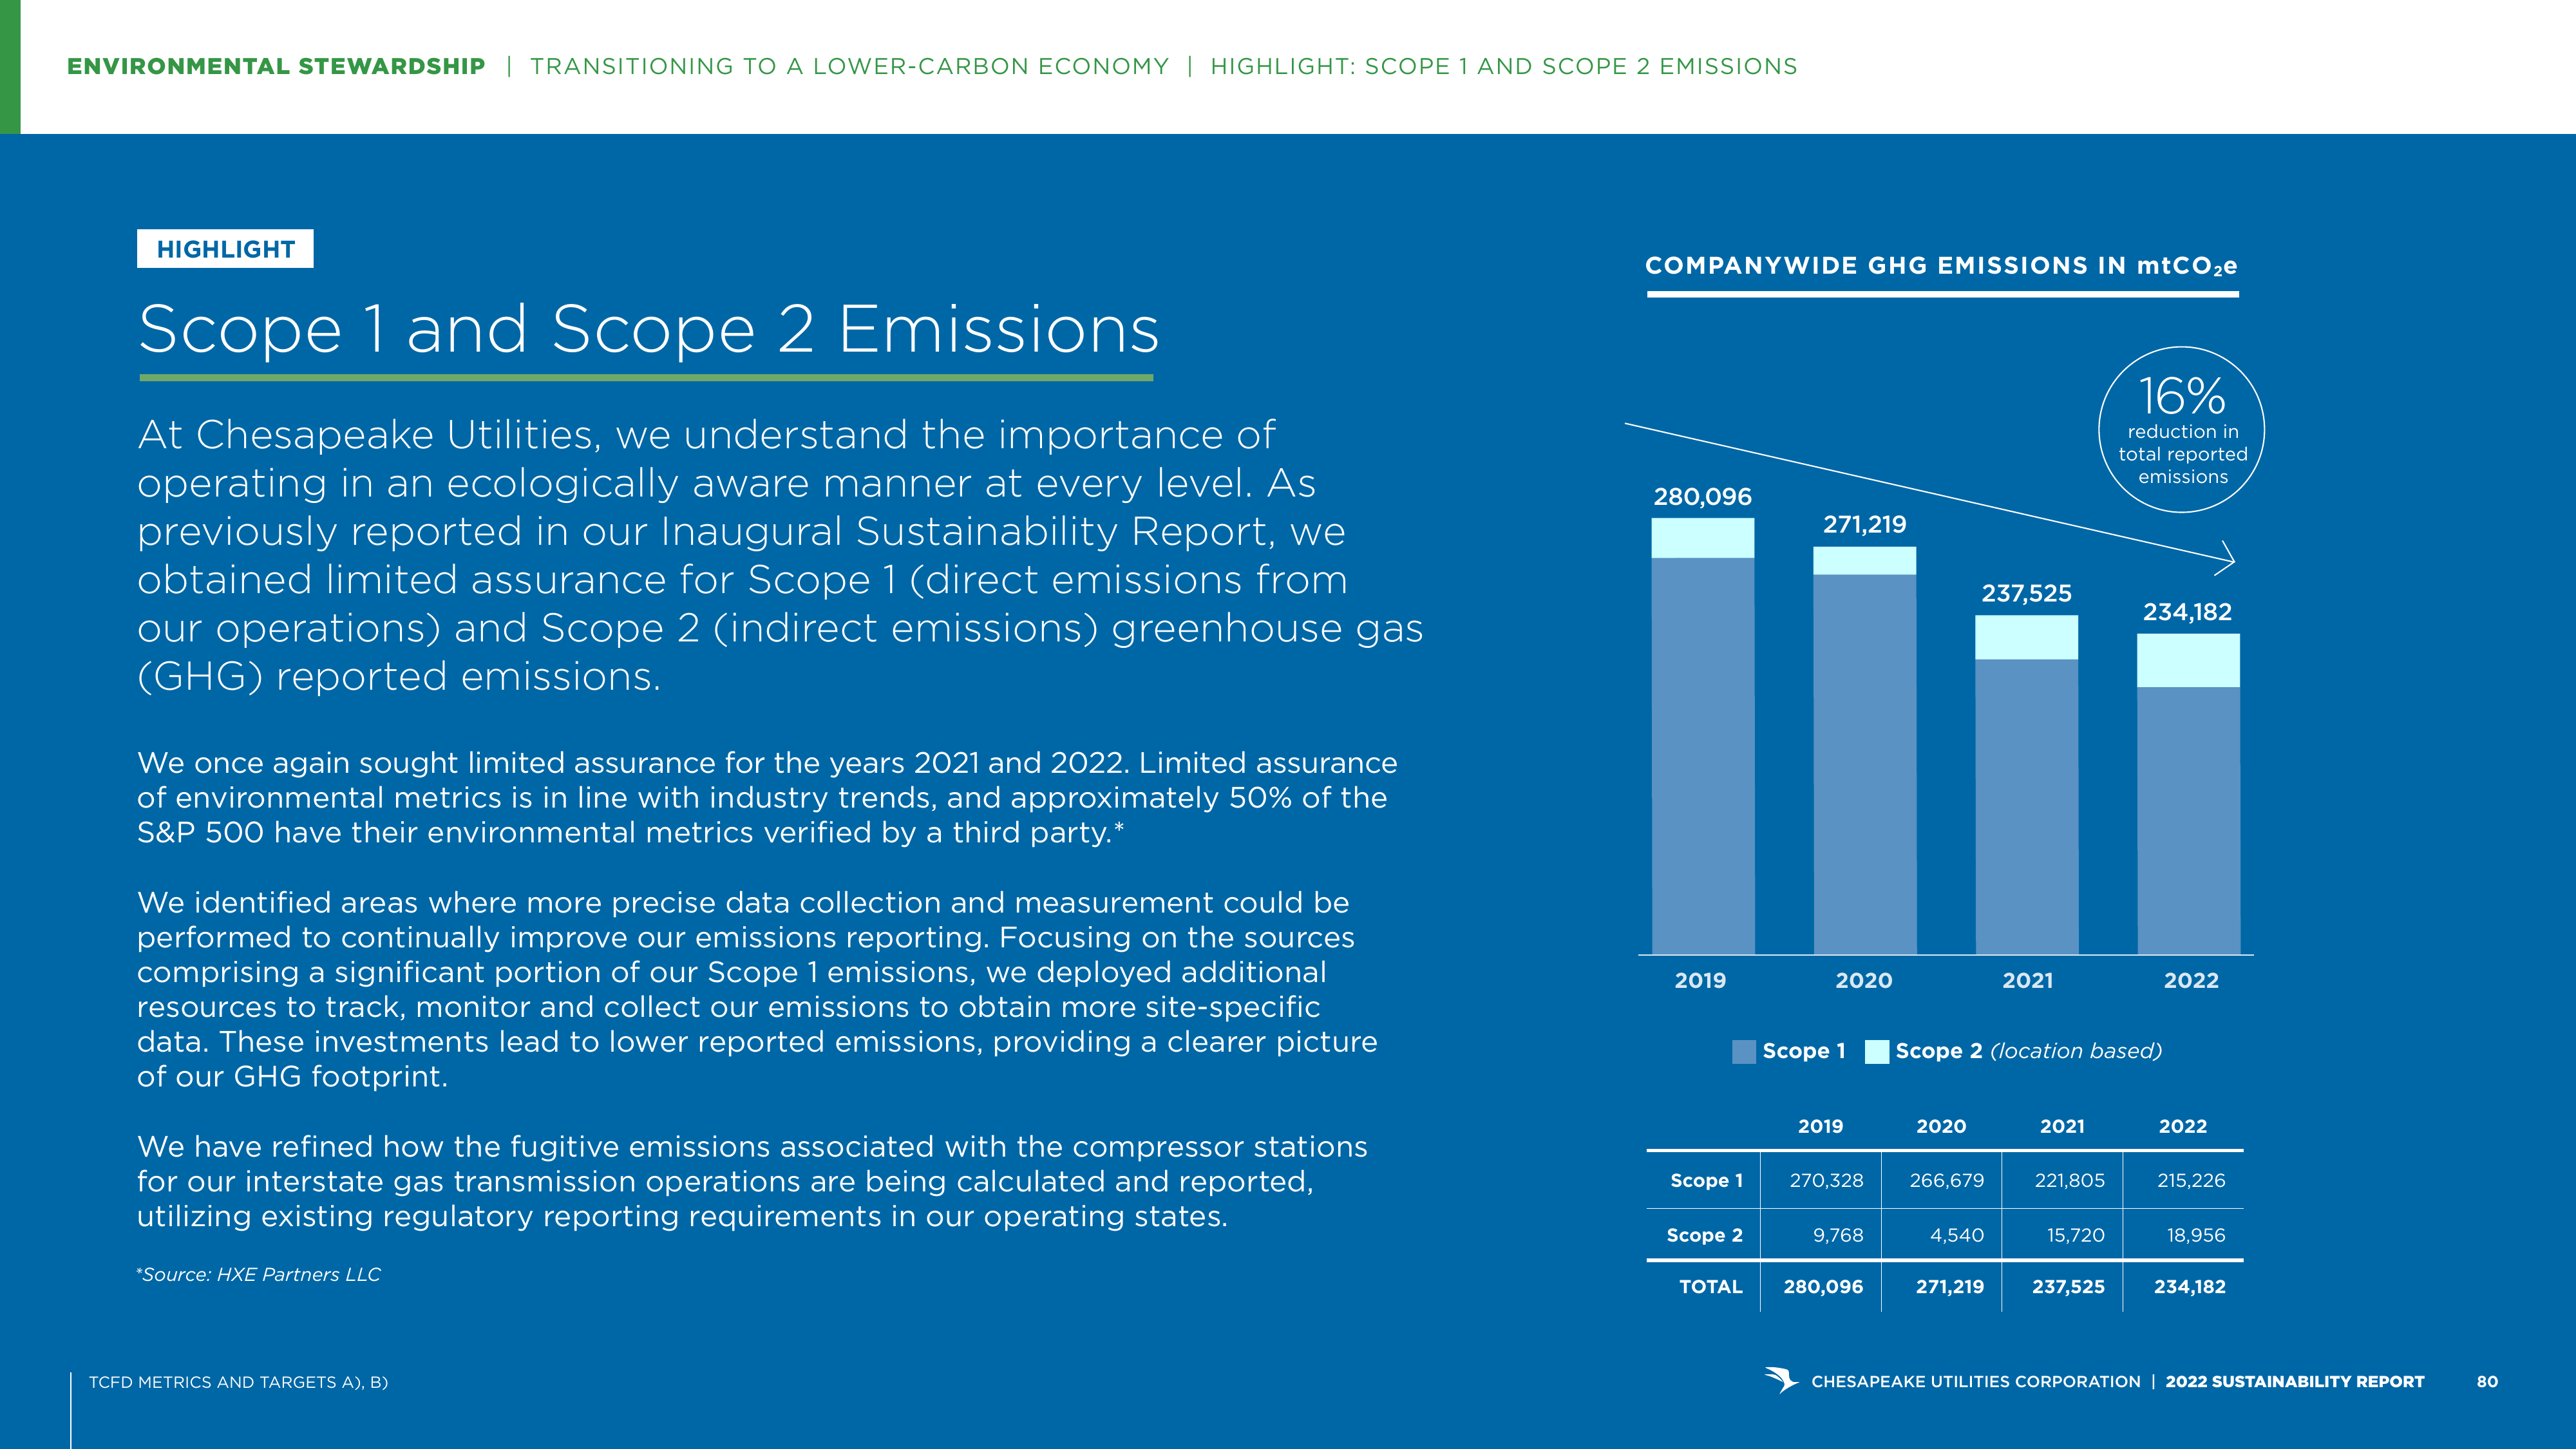Click the page number 80
Screen dimensions: 2576x1449
2487,1382
